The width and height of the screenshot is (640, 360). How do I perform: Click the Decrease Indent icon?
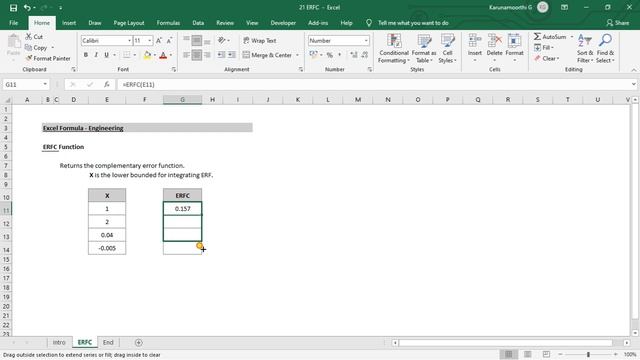click(221, 55)
